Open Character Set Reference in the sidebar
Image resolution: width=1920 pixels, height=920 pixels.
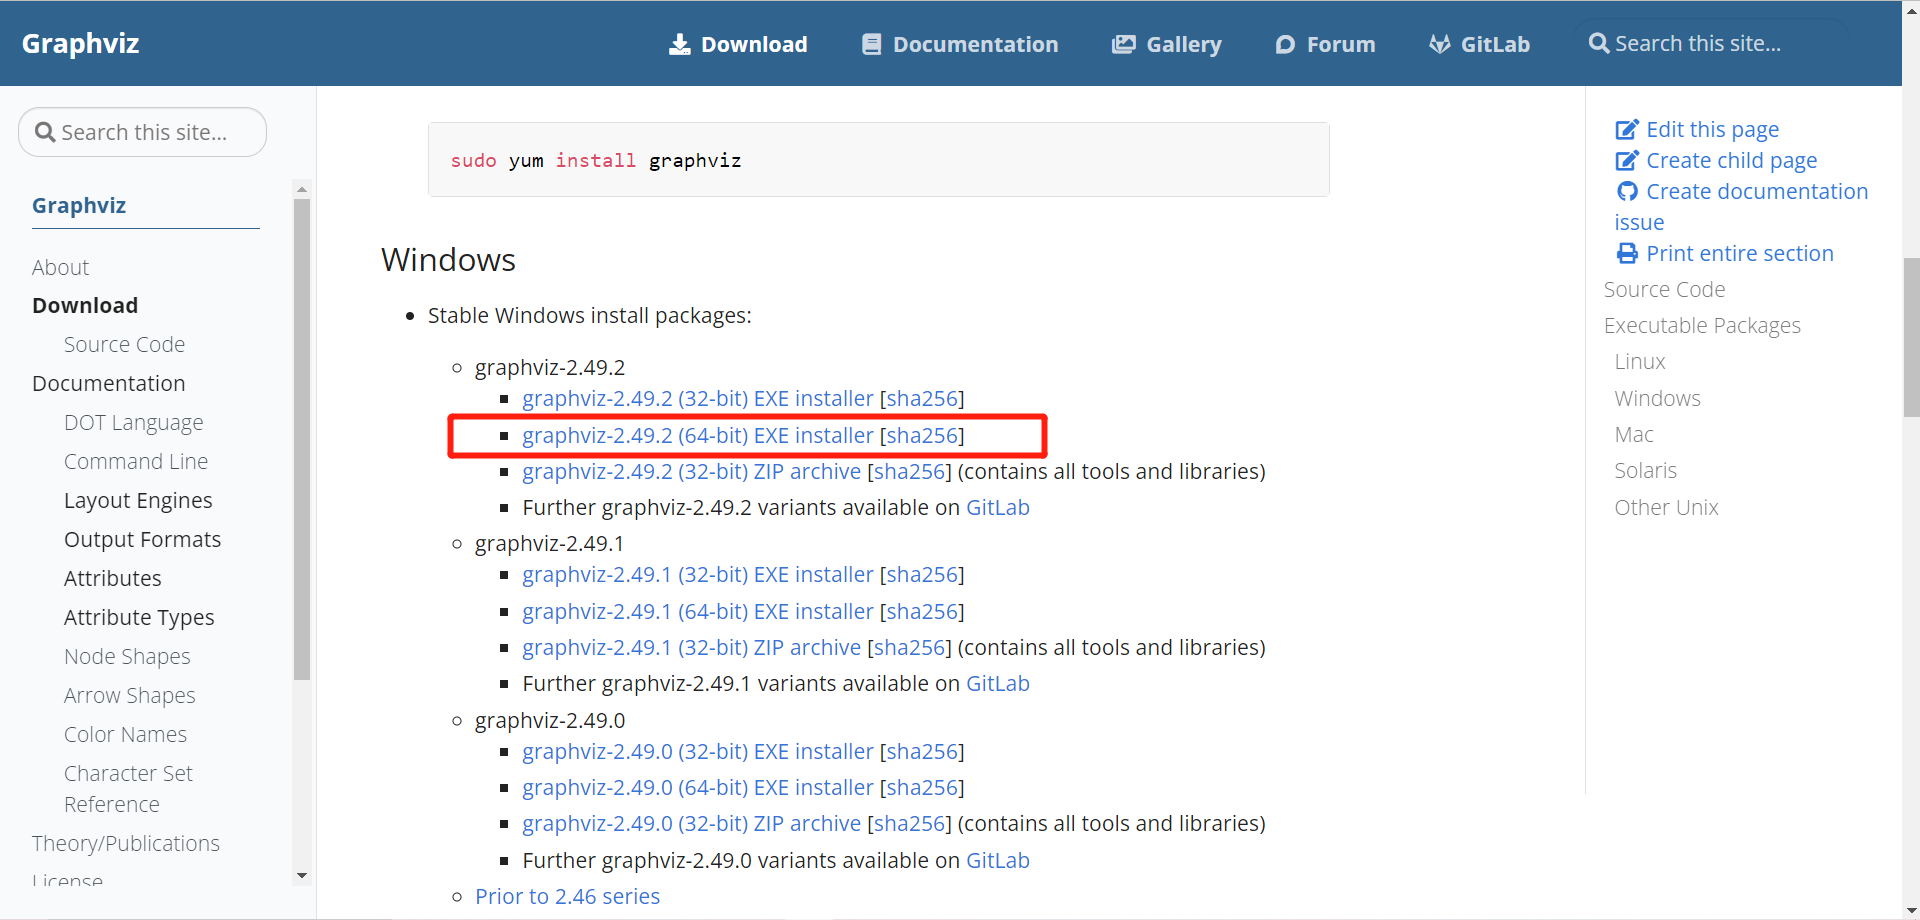[x=128, y=788]
